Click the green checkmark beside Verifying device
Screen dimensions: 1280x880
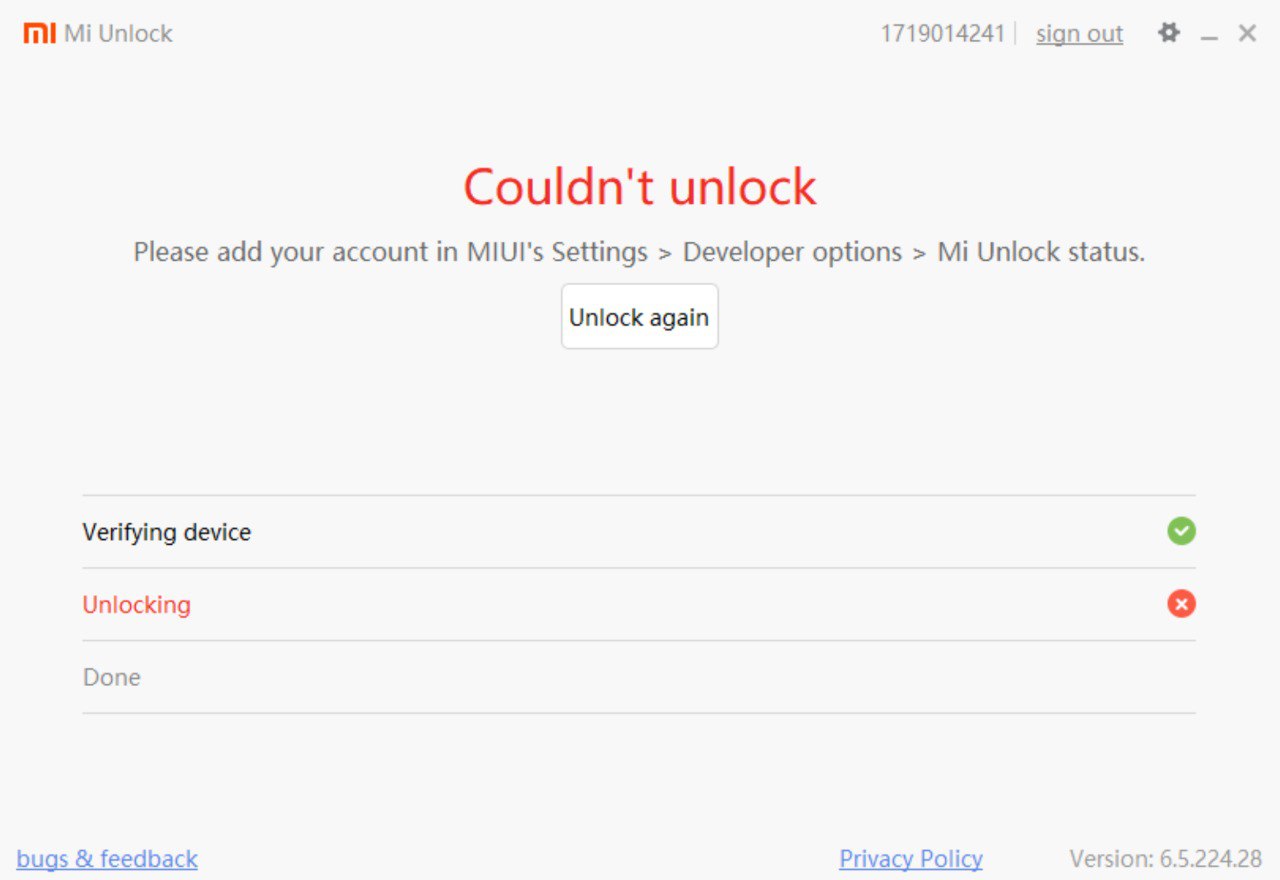pyautogui.click(x=1181, y=531)
